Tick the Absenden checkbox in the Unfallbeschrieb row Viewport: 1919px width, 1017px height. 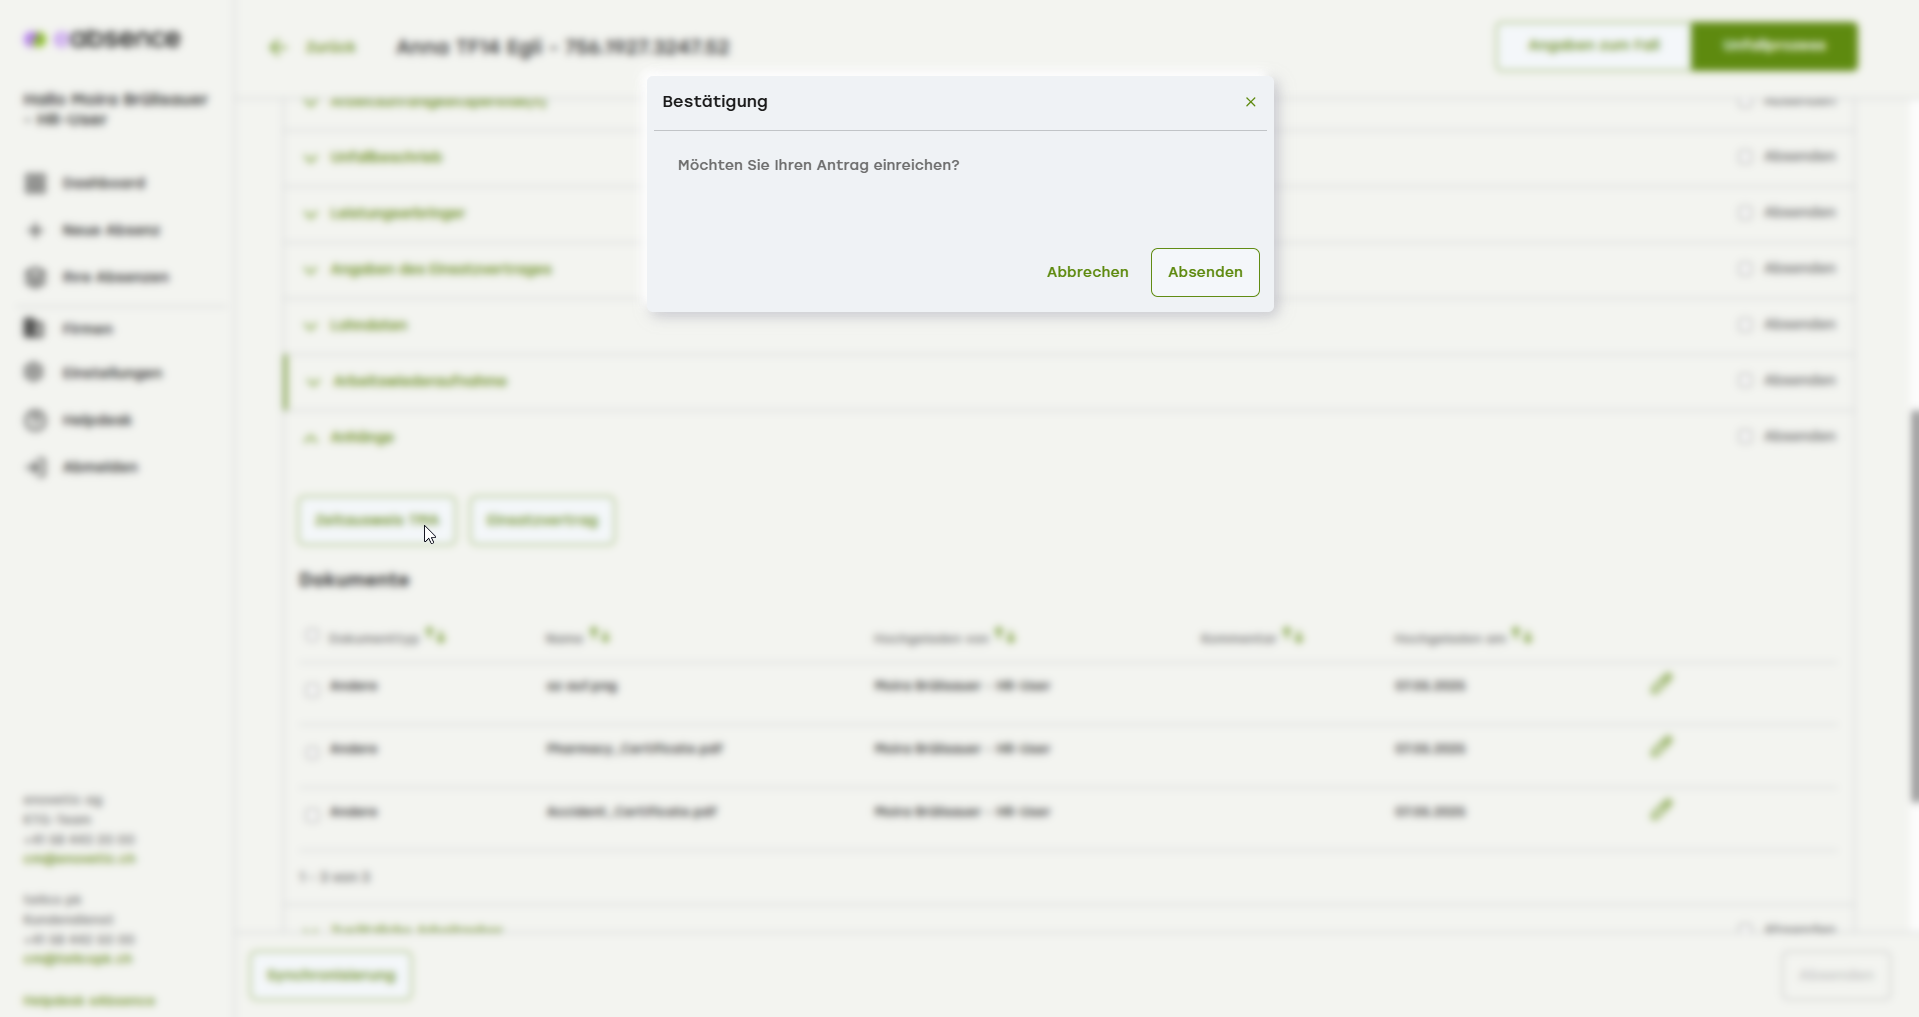point(1744,157)
